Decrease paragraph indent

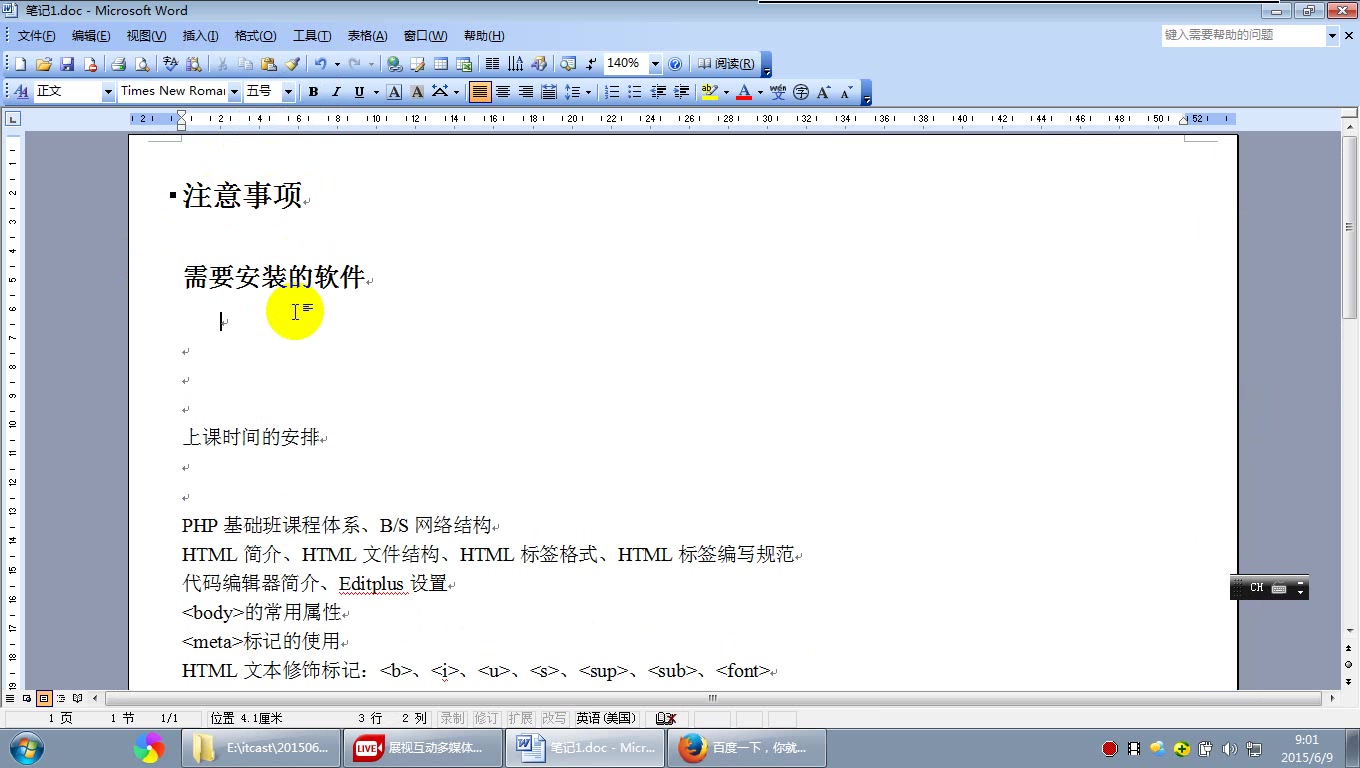point(658,92)
